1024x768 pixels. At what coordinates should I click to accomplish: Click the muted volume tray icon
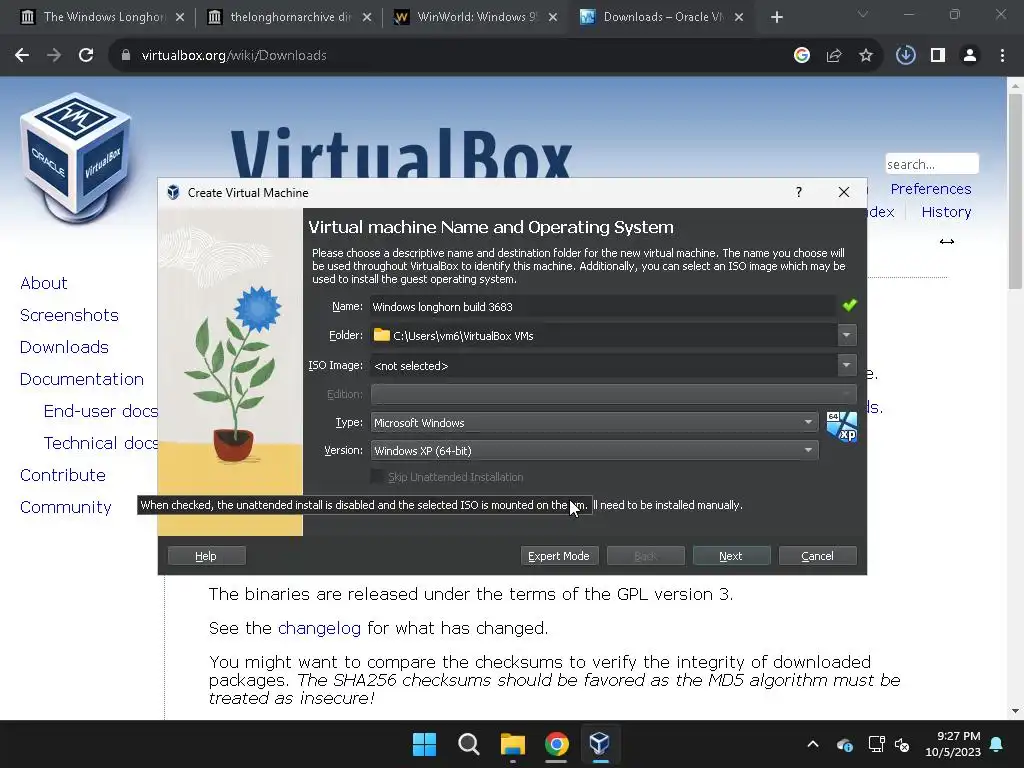click(x=903, y=744)
